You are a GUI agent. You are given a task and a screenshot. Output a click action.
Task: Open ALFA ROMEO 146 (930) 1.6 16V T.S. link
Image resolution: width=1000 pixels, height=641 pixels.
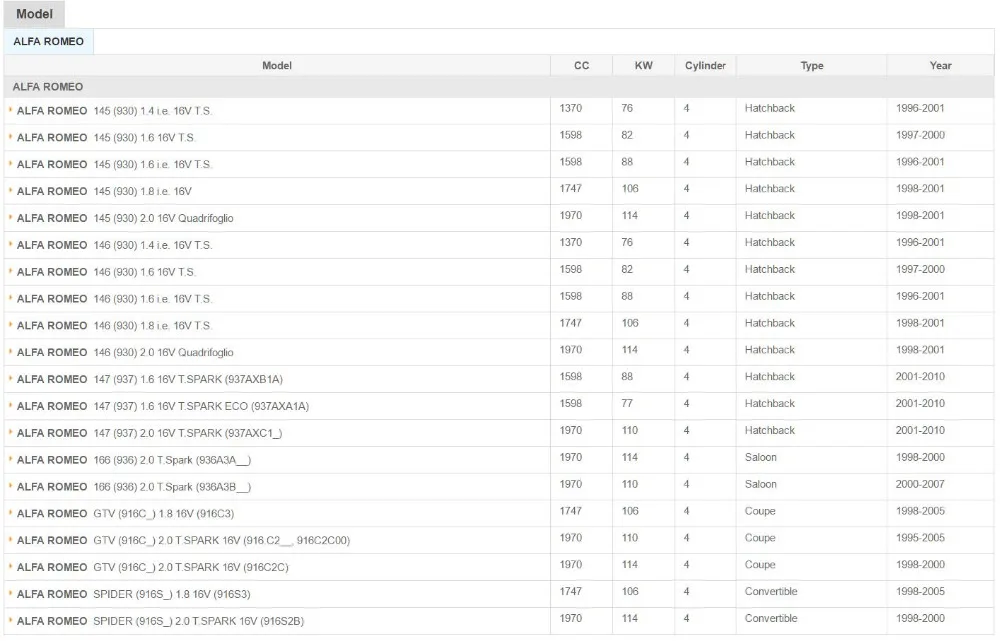pos(106,272)
